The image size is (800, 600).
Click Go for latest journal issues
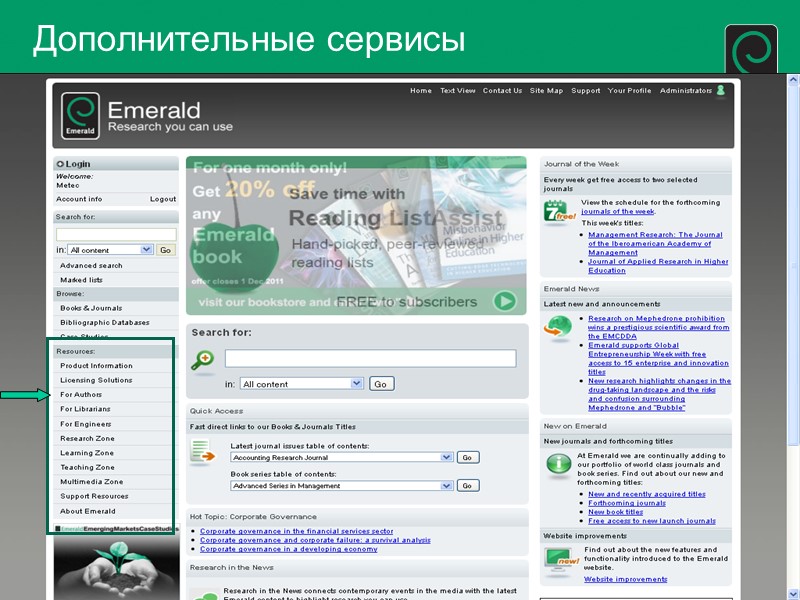(467, 458)
